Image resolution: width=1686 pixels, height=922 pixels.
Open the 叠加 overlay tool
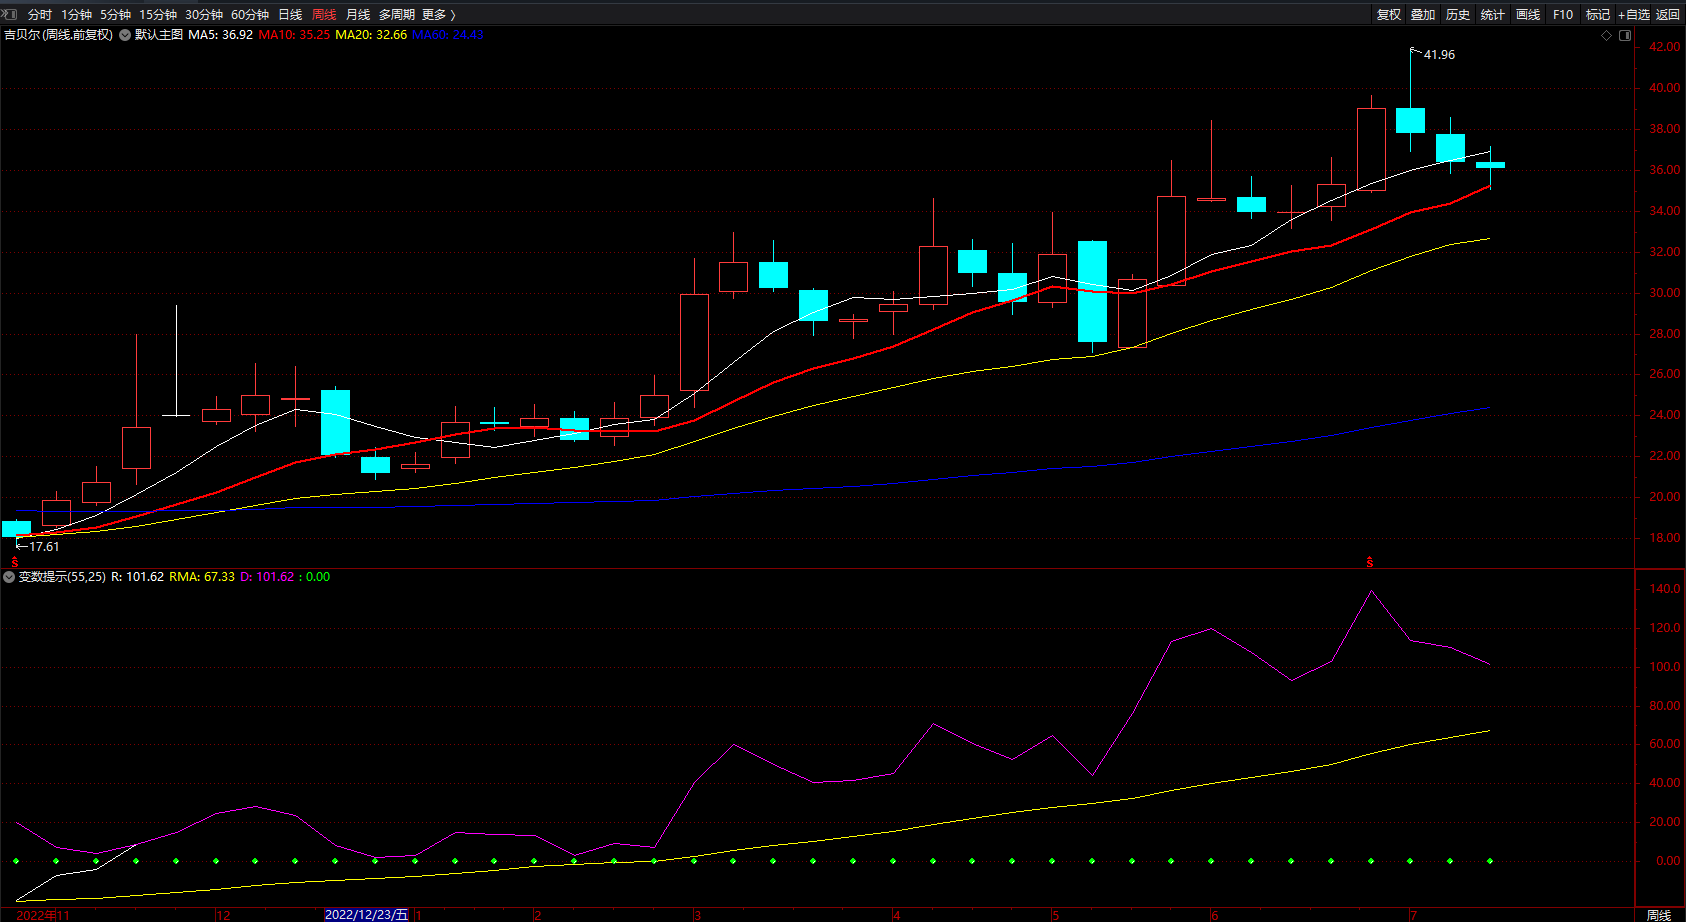coord(1422,14)
